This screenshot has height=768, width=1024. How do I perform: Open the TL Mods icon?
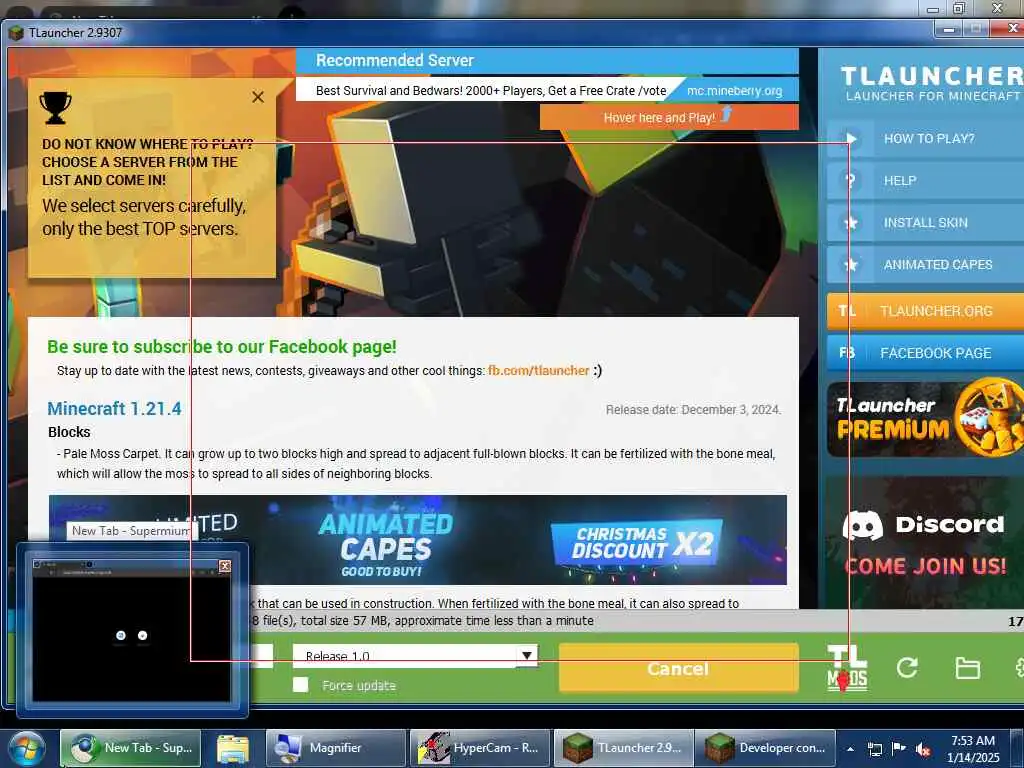[x=847, y=668]
